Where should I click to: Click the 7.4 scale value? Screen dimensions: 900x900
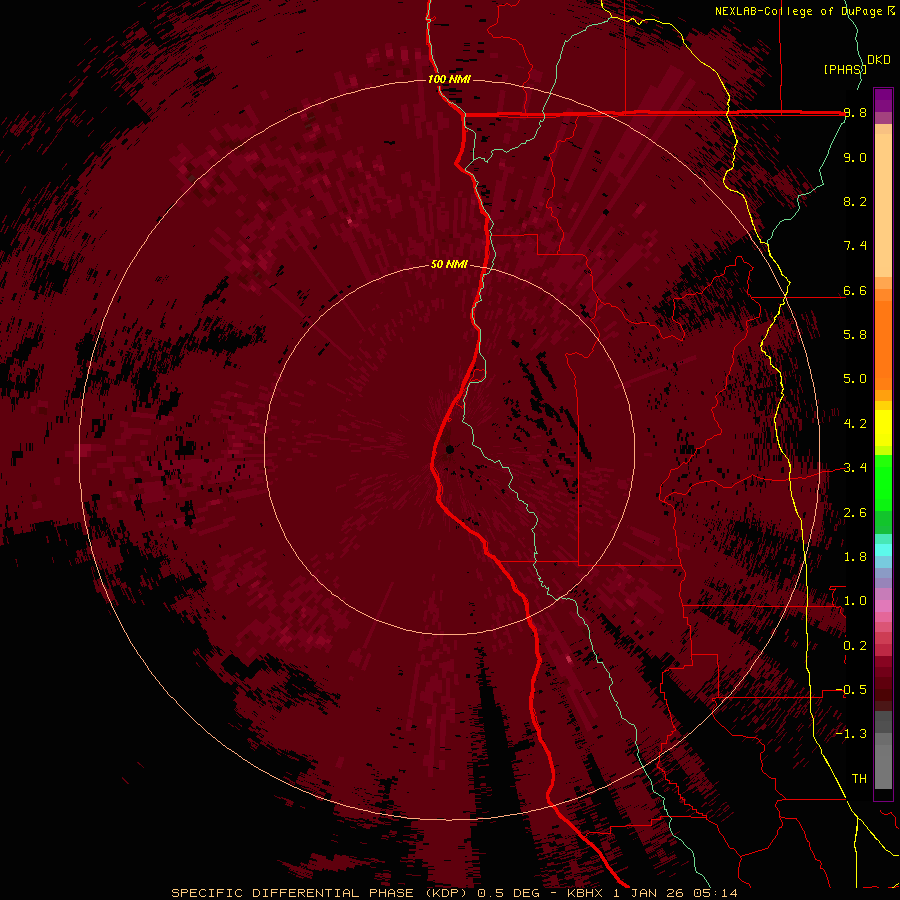pyautogui.click(x=855, y=246)
